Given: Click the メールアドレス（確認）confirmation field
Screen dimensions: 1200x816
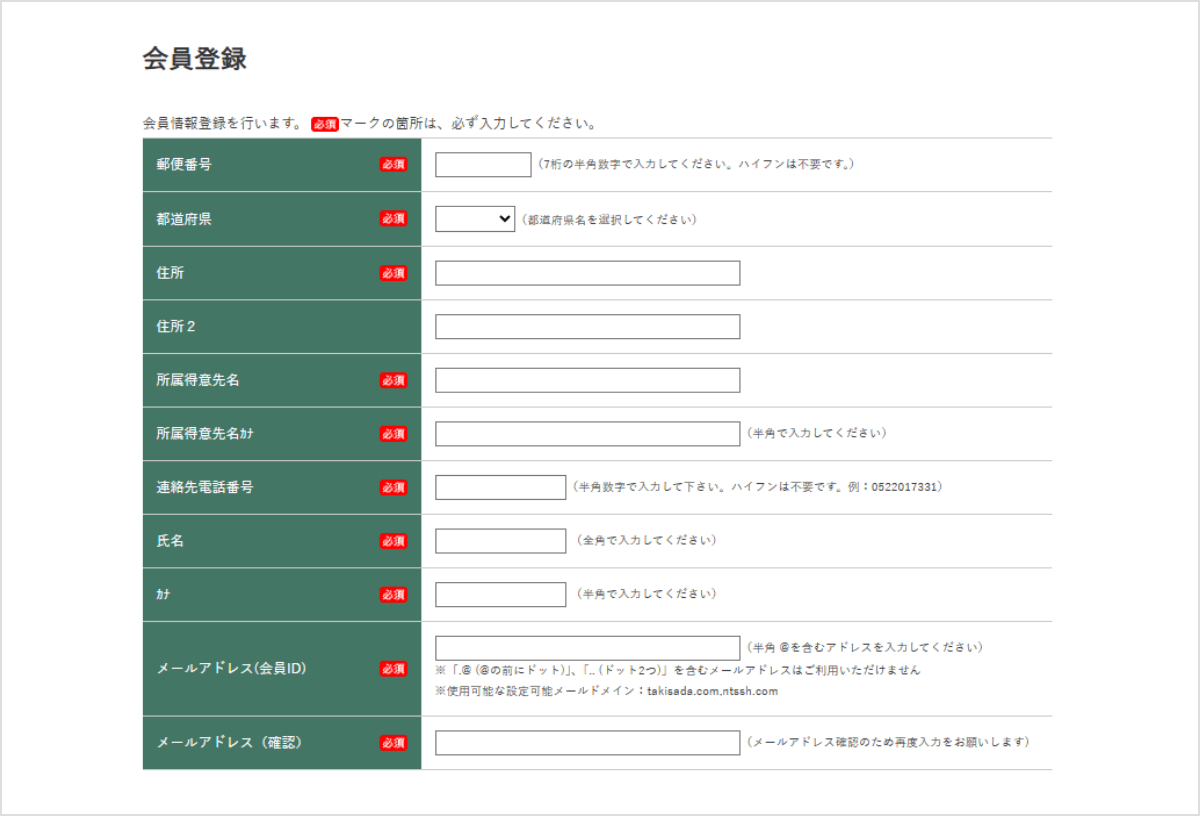Looking at the screenshot, I should pos(586,743).
